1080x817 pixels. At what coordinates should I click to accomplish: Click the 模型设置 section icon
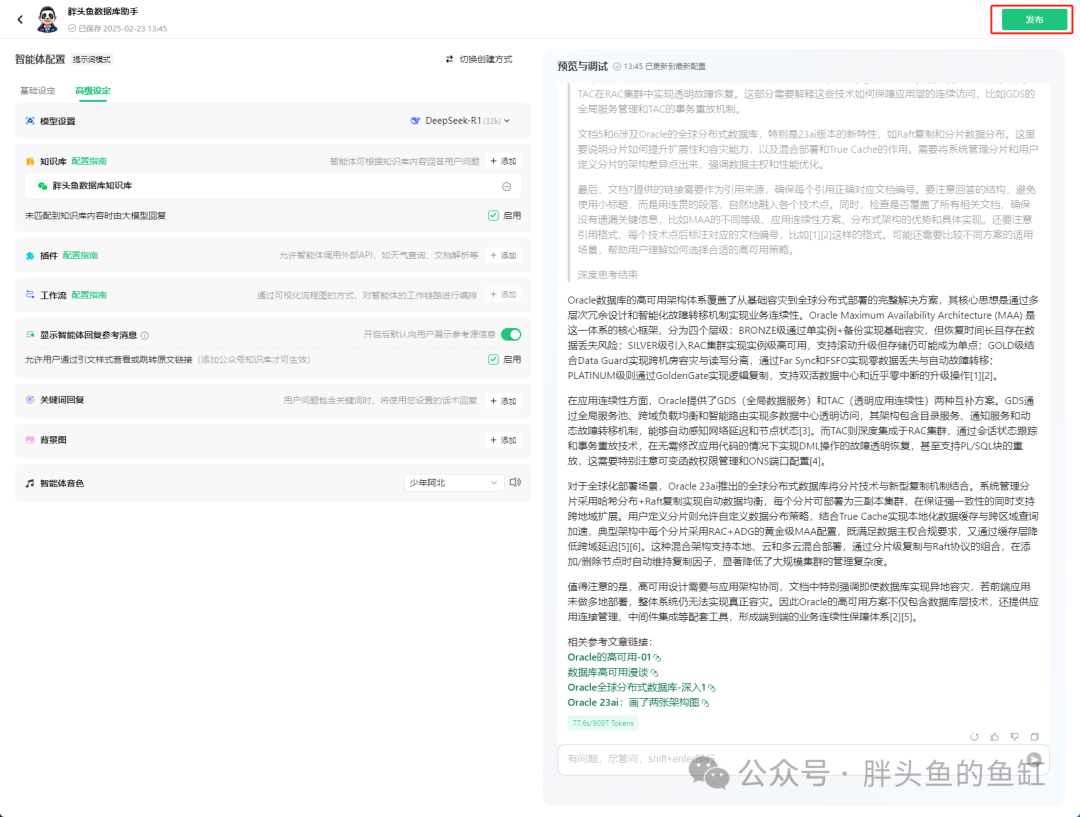click(30, 121)
